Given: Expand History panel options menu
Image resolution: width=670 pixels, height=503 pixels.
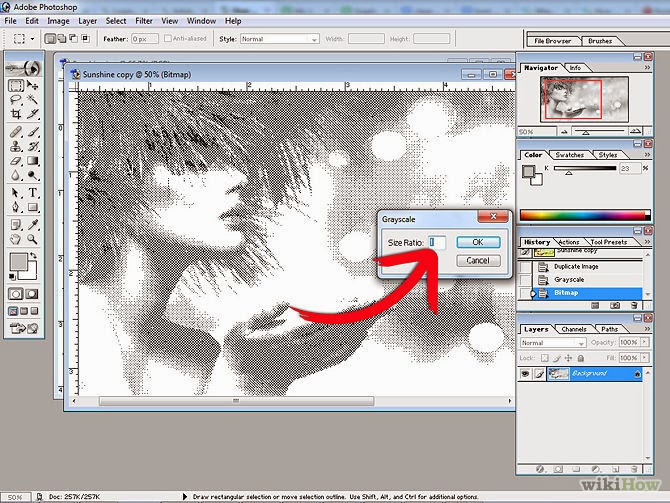Looking at the screenshot, I should click(647, 242).
